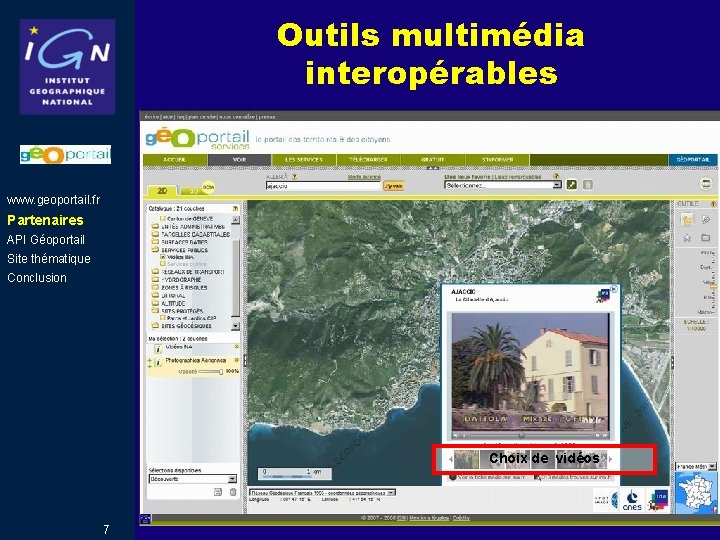
Task: Open the TÉLÉCHARGER menu tab
Action: tap(368, 159)
